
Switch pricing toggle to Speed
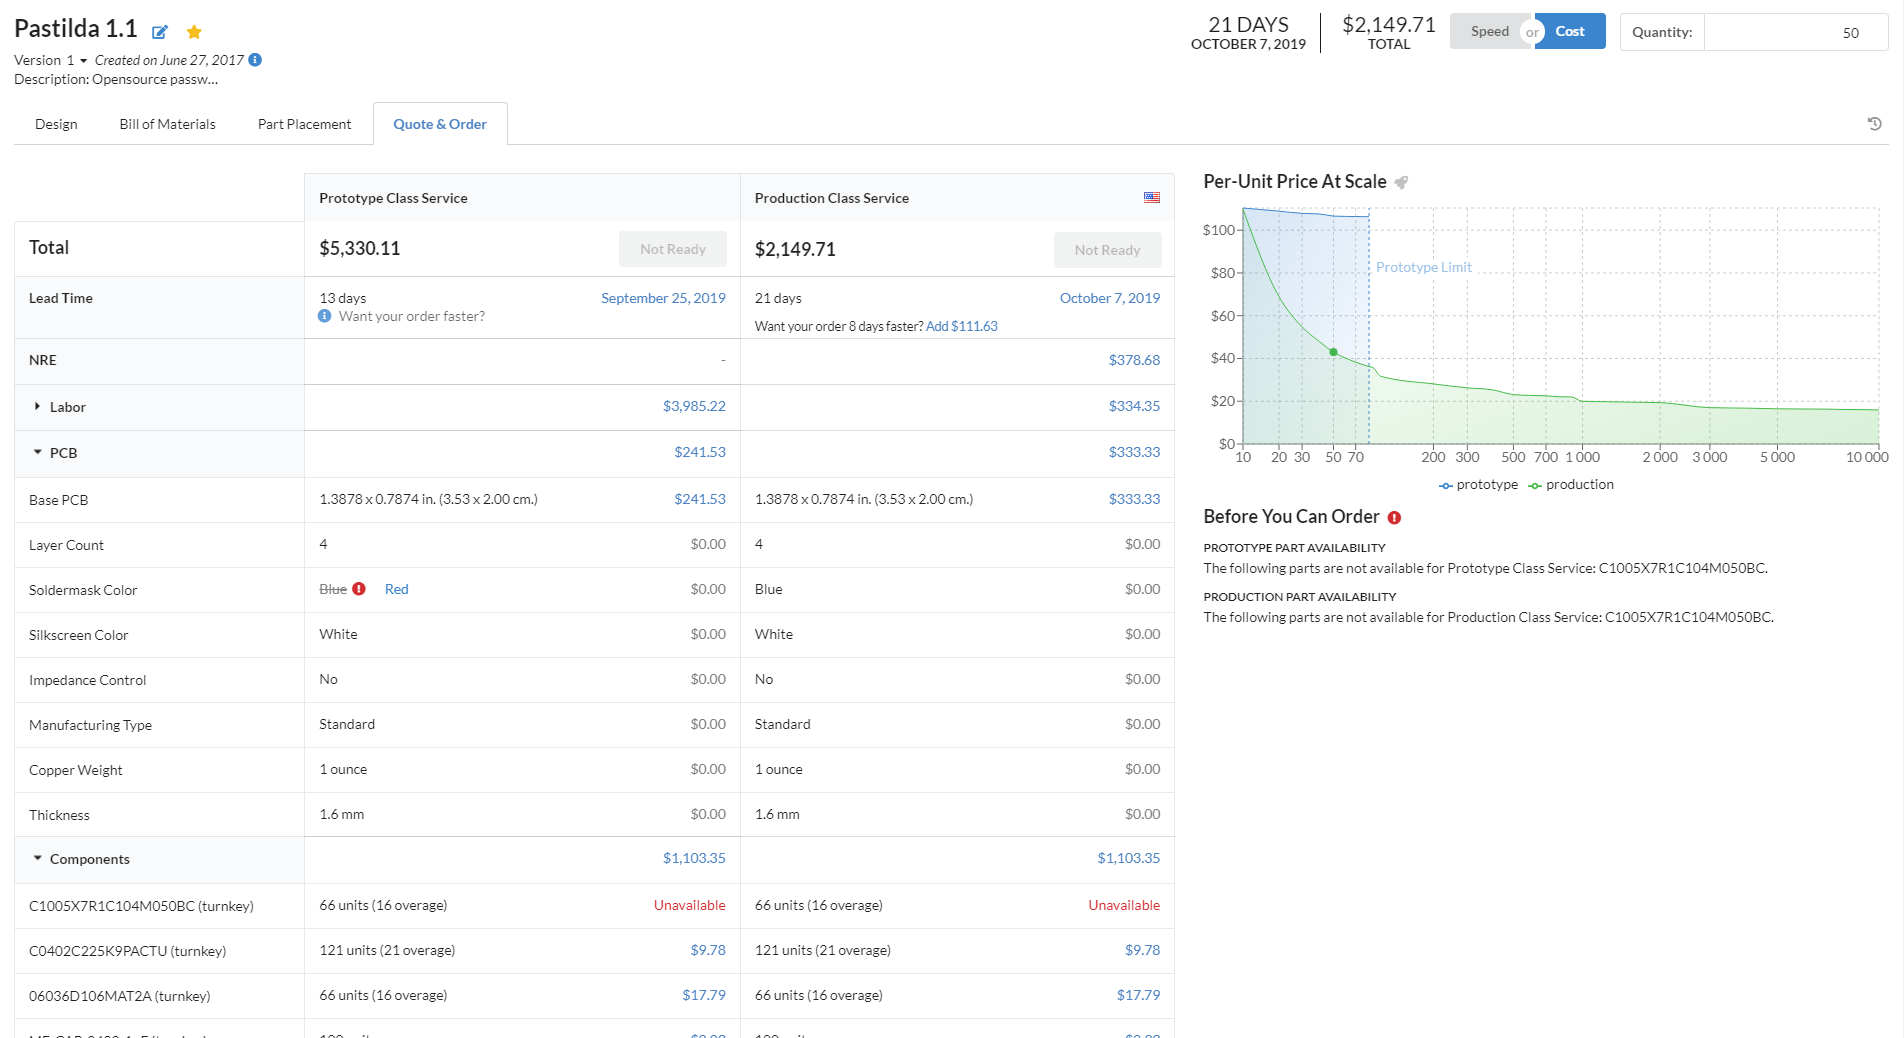1489,32
